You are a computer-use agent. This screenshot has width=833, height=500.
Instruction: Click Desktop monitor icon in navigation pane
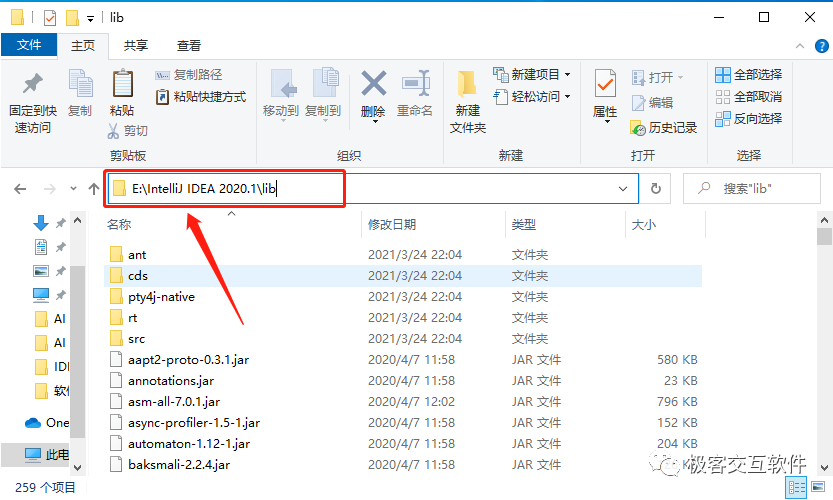coord(40,294)
